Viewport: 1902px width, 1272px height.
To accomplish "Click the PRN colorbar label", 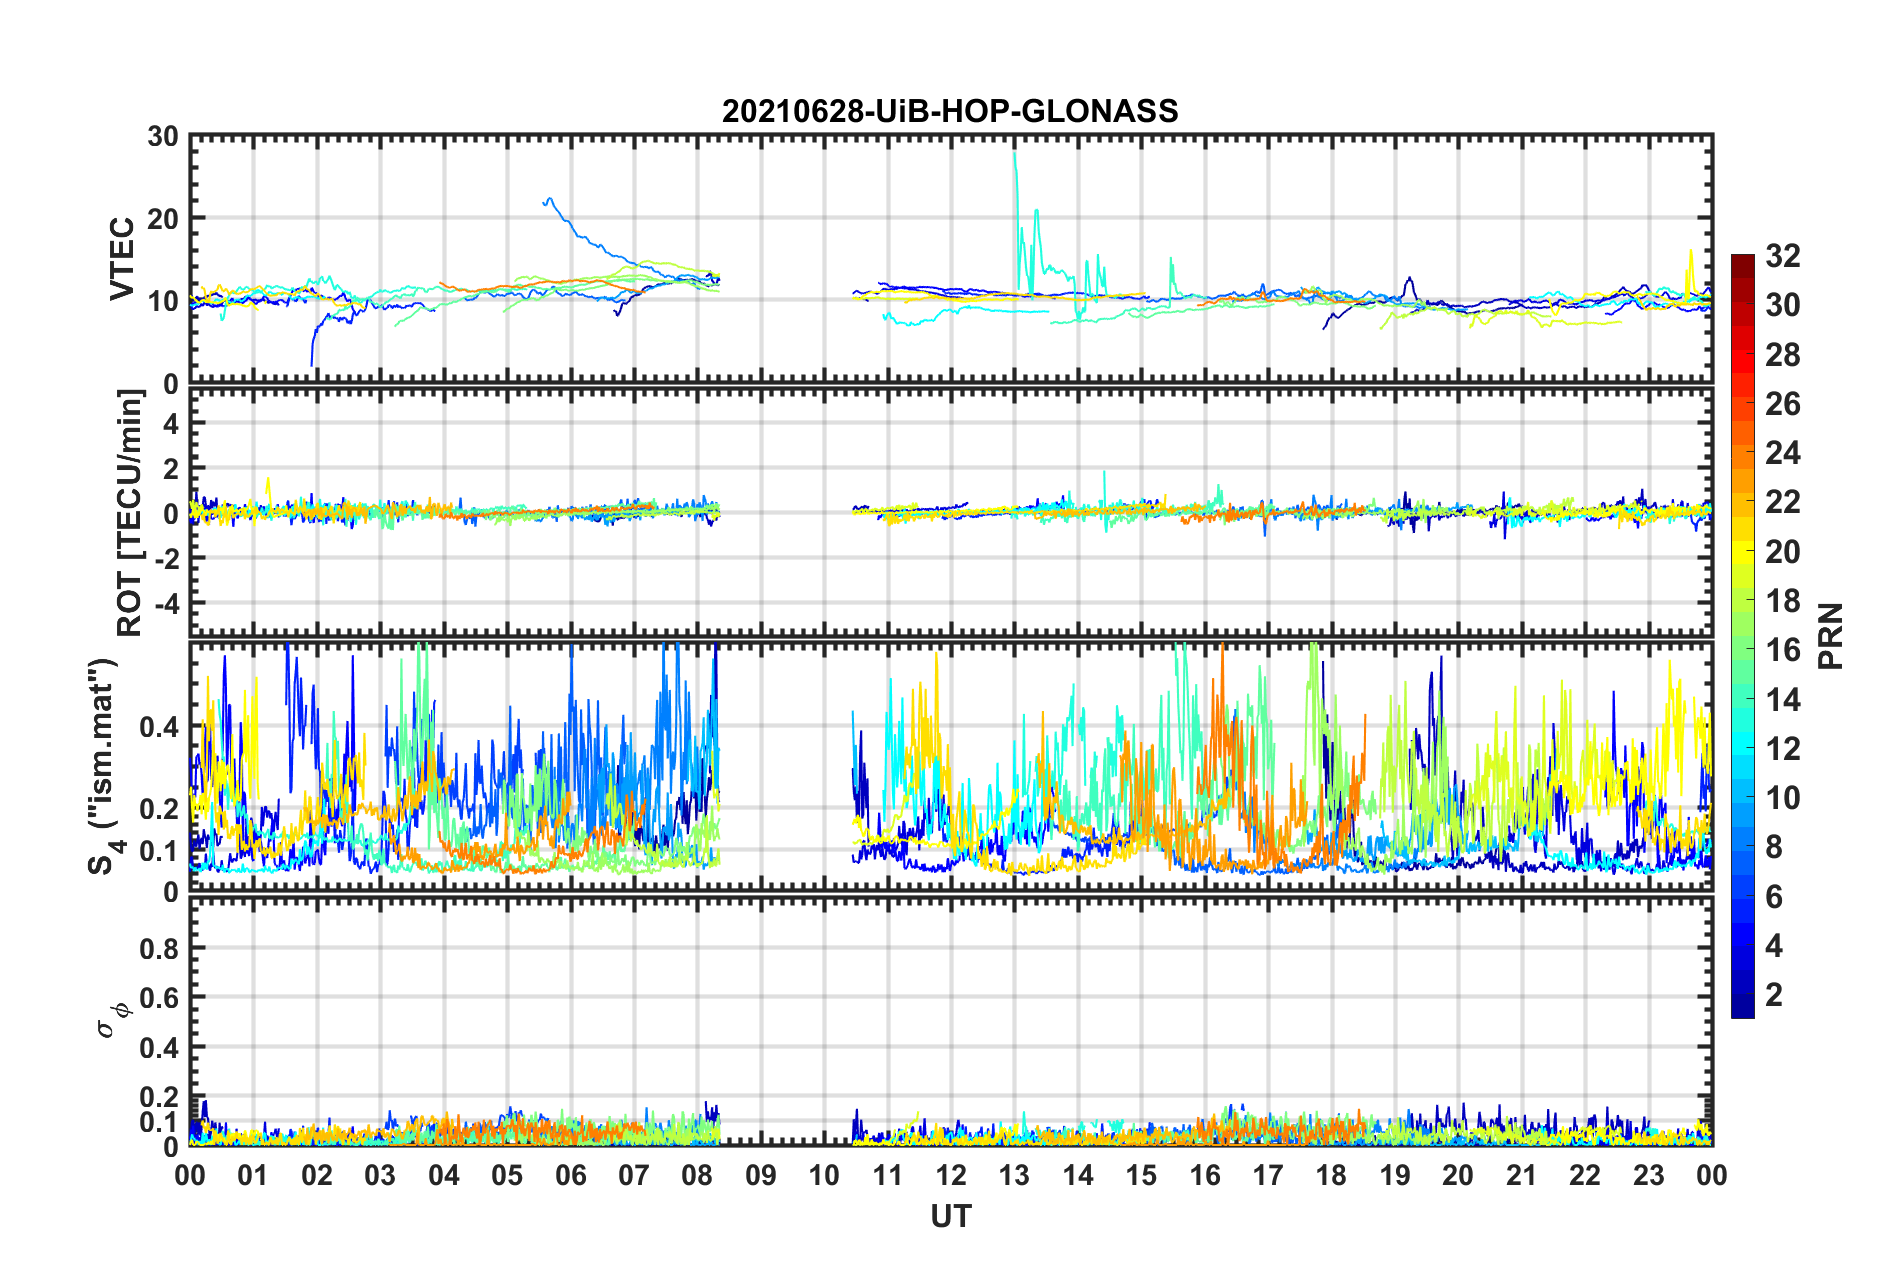I will [x=1832, y=636].
